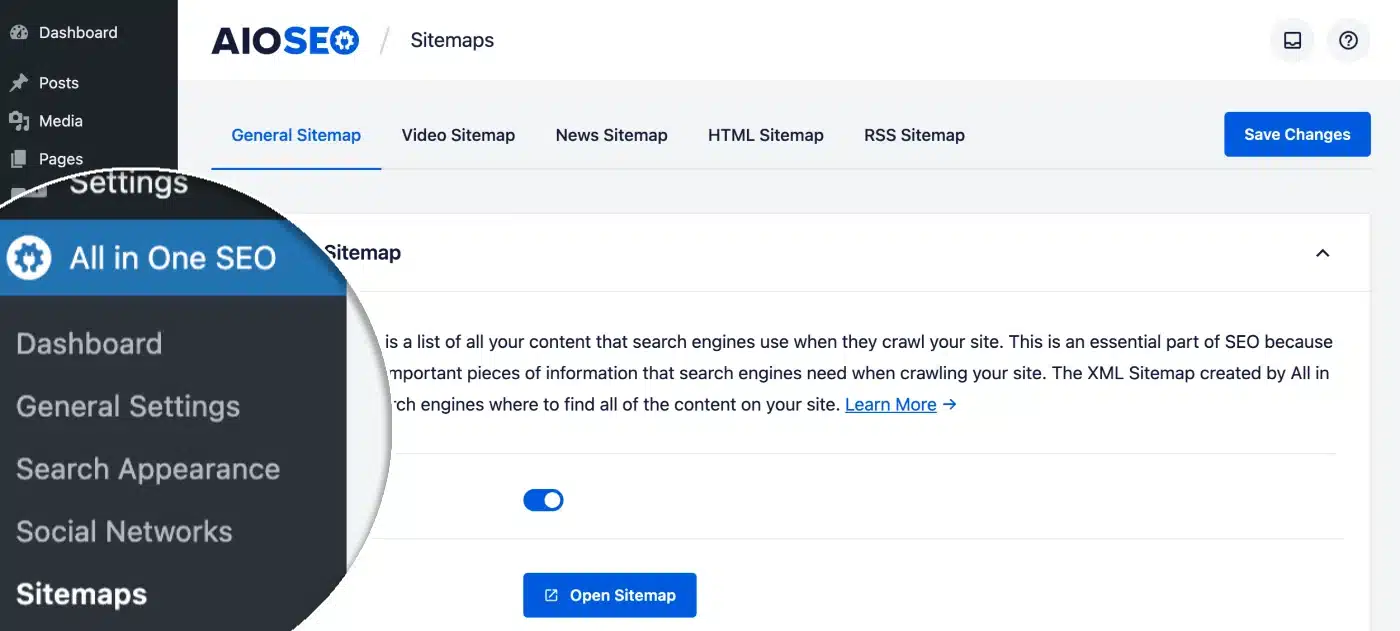Follow the Learn More link
This screenshot has height=631, width=1400.
point(889,404)
